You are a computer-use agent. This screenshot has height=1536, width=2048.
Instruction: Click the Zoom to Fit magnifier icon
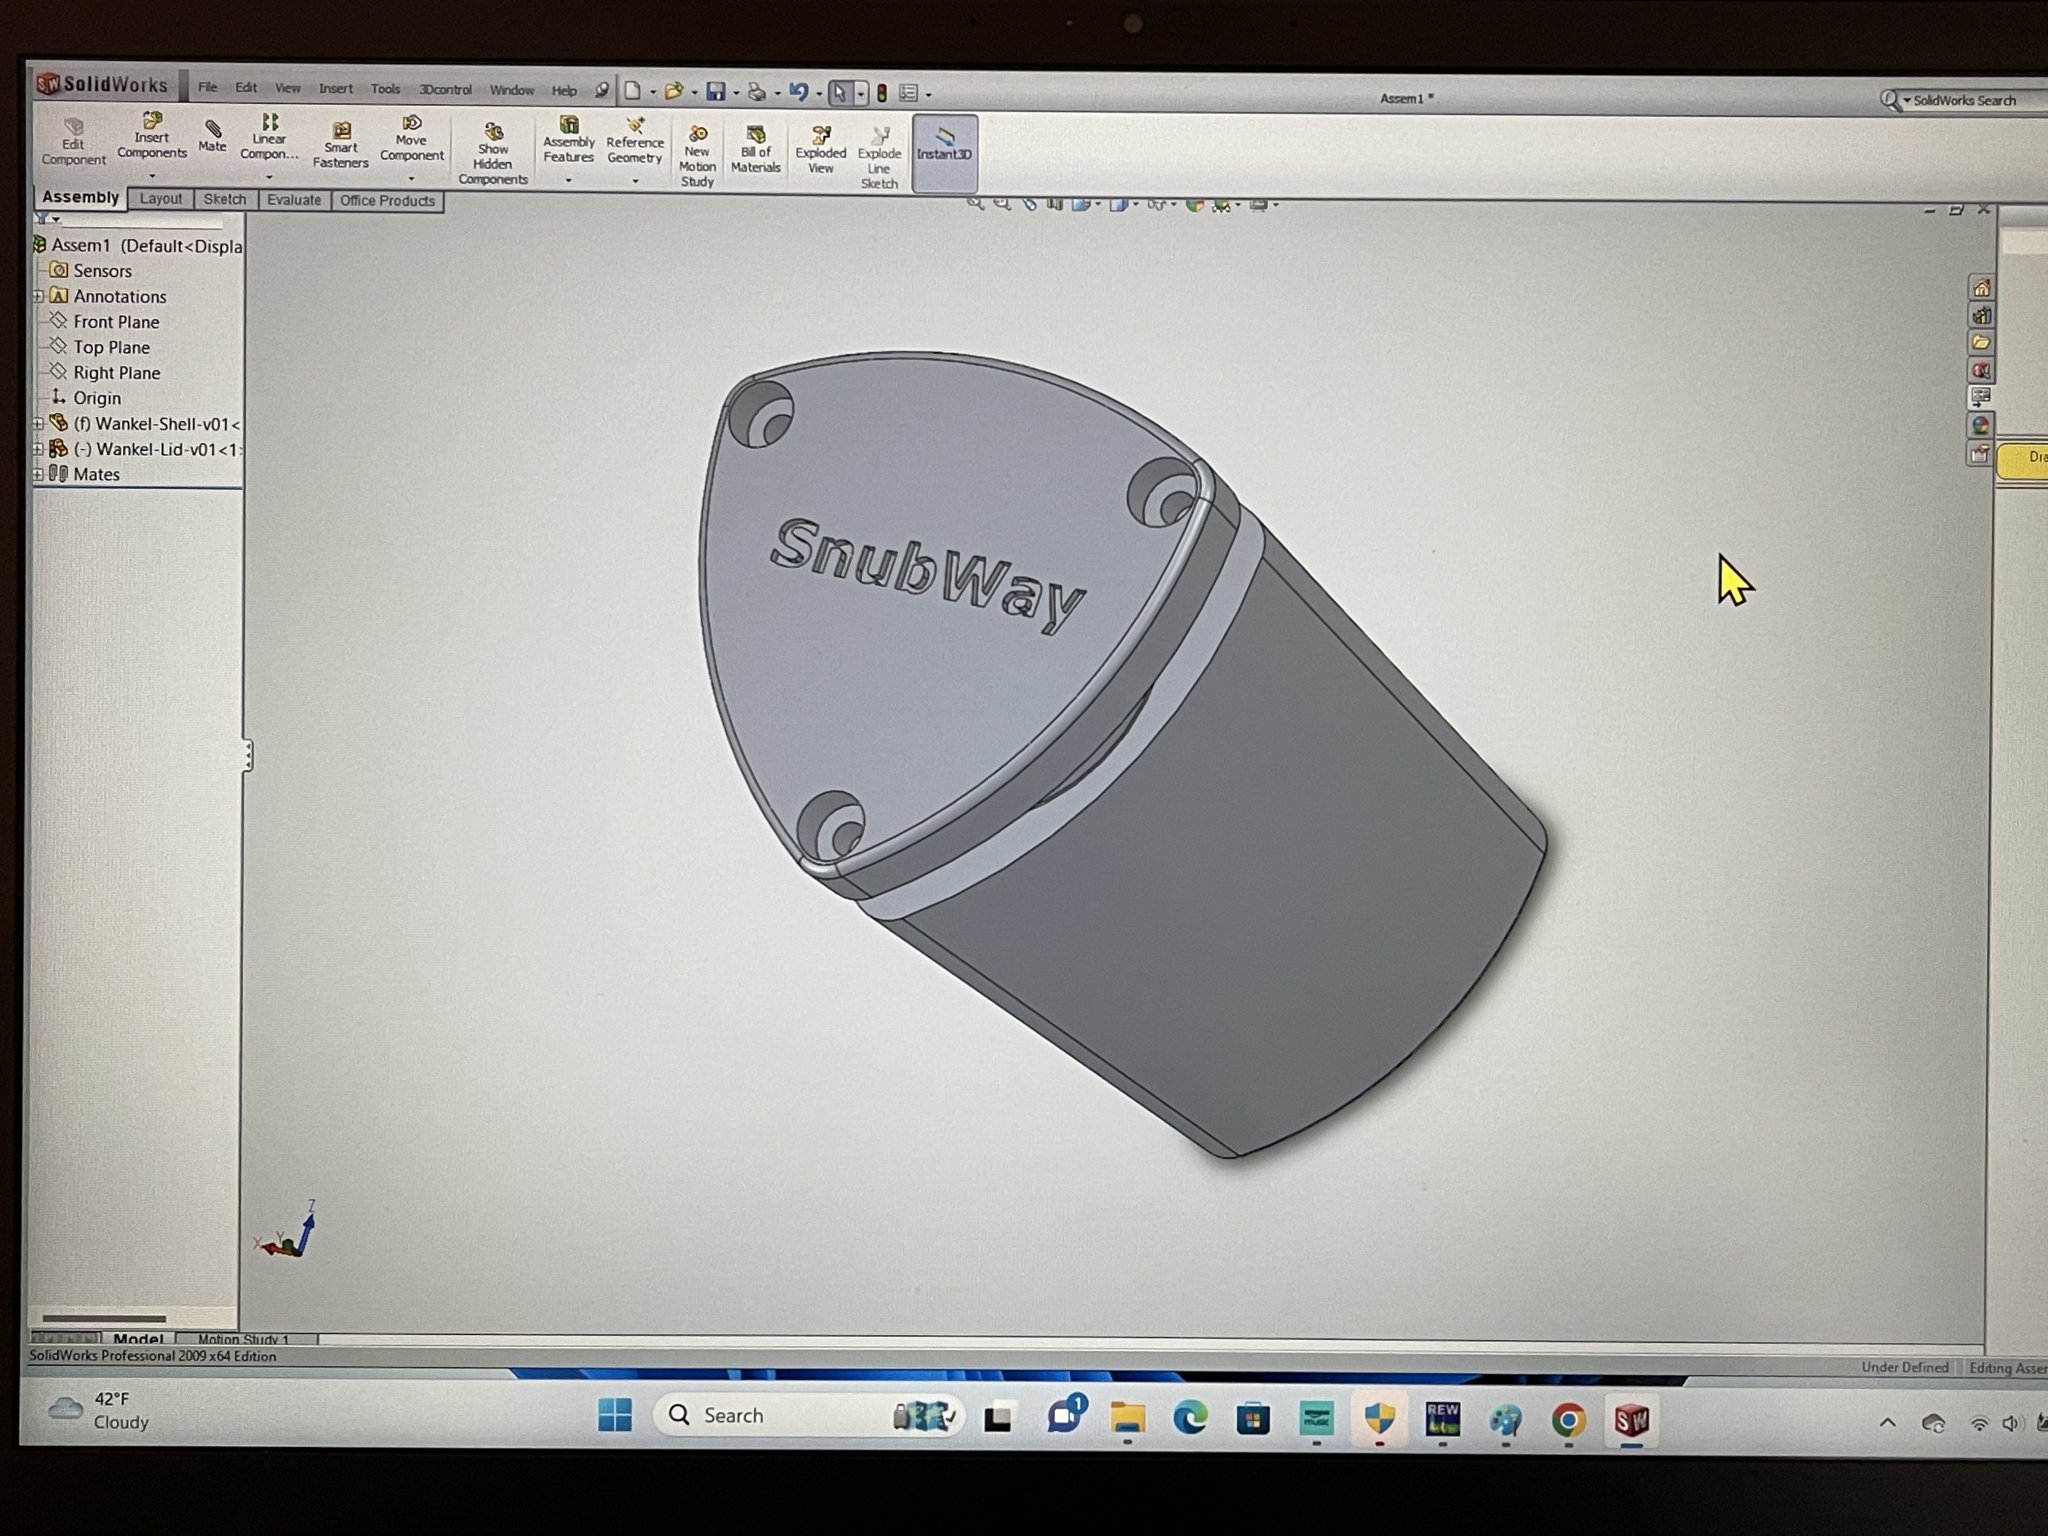click(975, 204)
